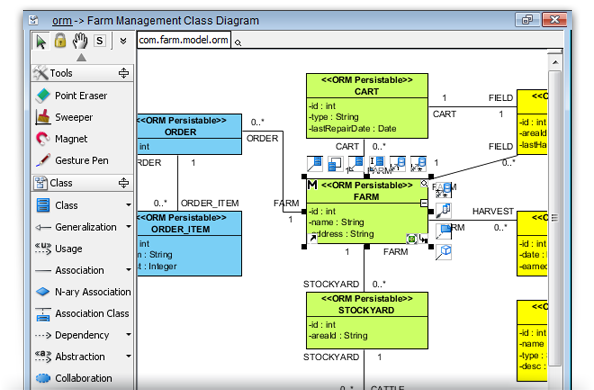The image size is (594, 390).
Task: Pick the Gesture Pen tool
Action: (x=72, y=160)
